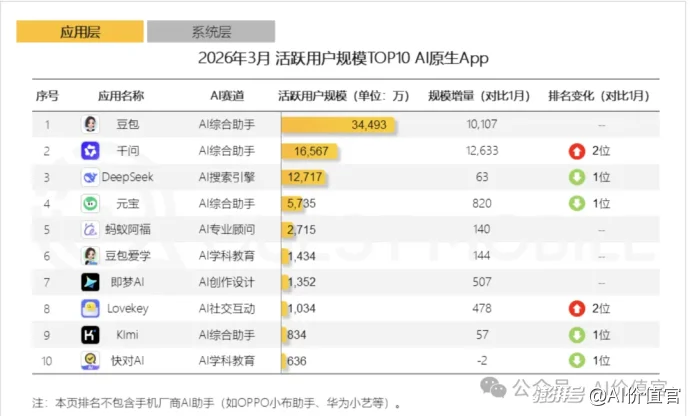Viewport: 690px width, 416px height.
Task: Click the increment value 820
Action: [482, 203]
